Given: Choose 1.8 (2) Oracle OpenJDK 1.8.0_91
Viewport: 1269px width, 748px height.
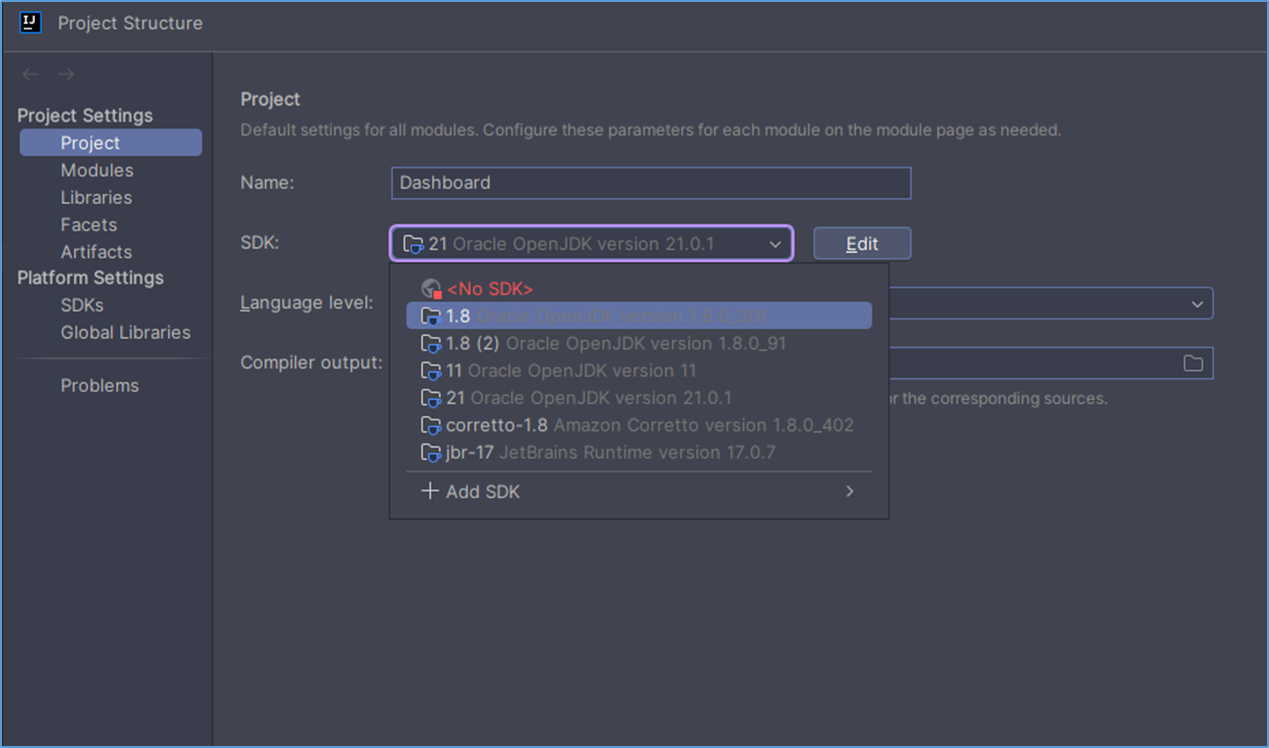Looking at the screenshot, I should 639,344.
